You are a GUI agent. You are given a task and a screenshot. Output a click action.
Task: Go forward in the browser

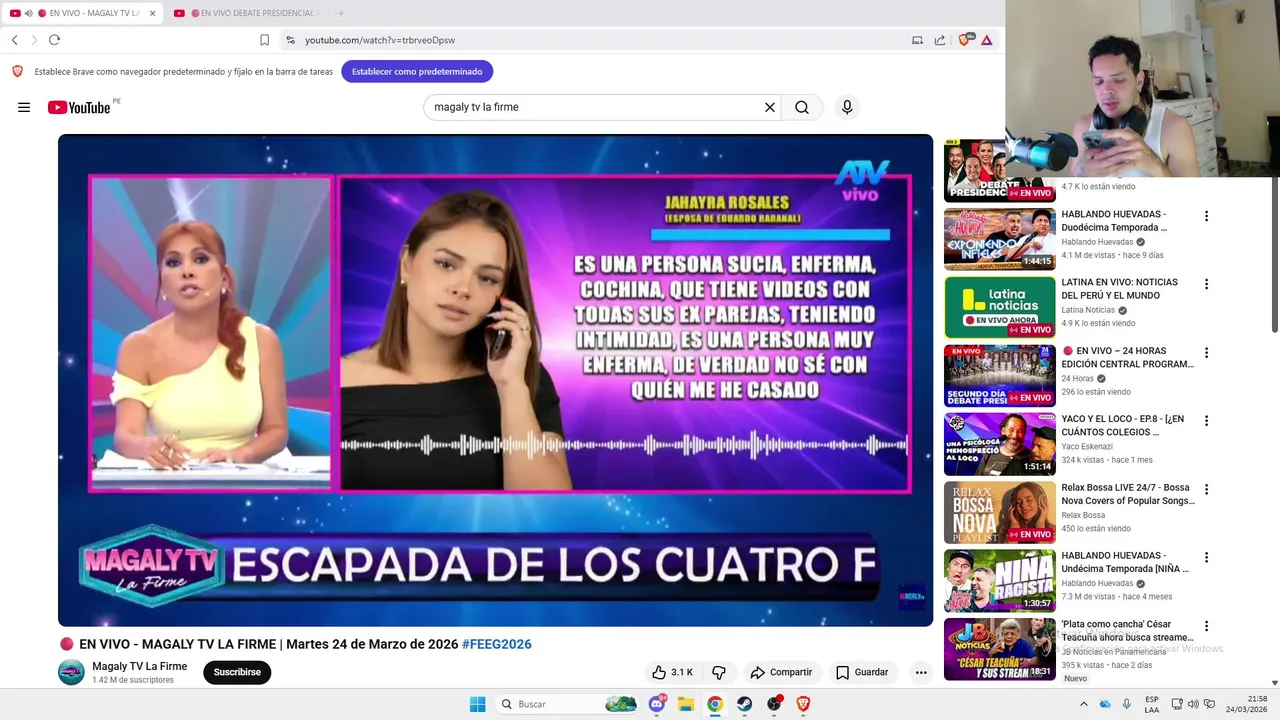pyautogui.click(x=34, y=40)
